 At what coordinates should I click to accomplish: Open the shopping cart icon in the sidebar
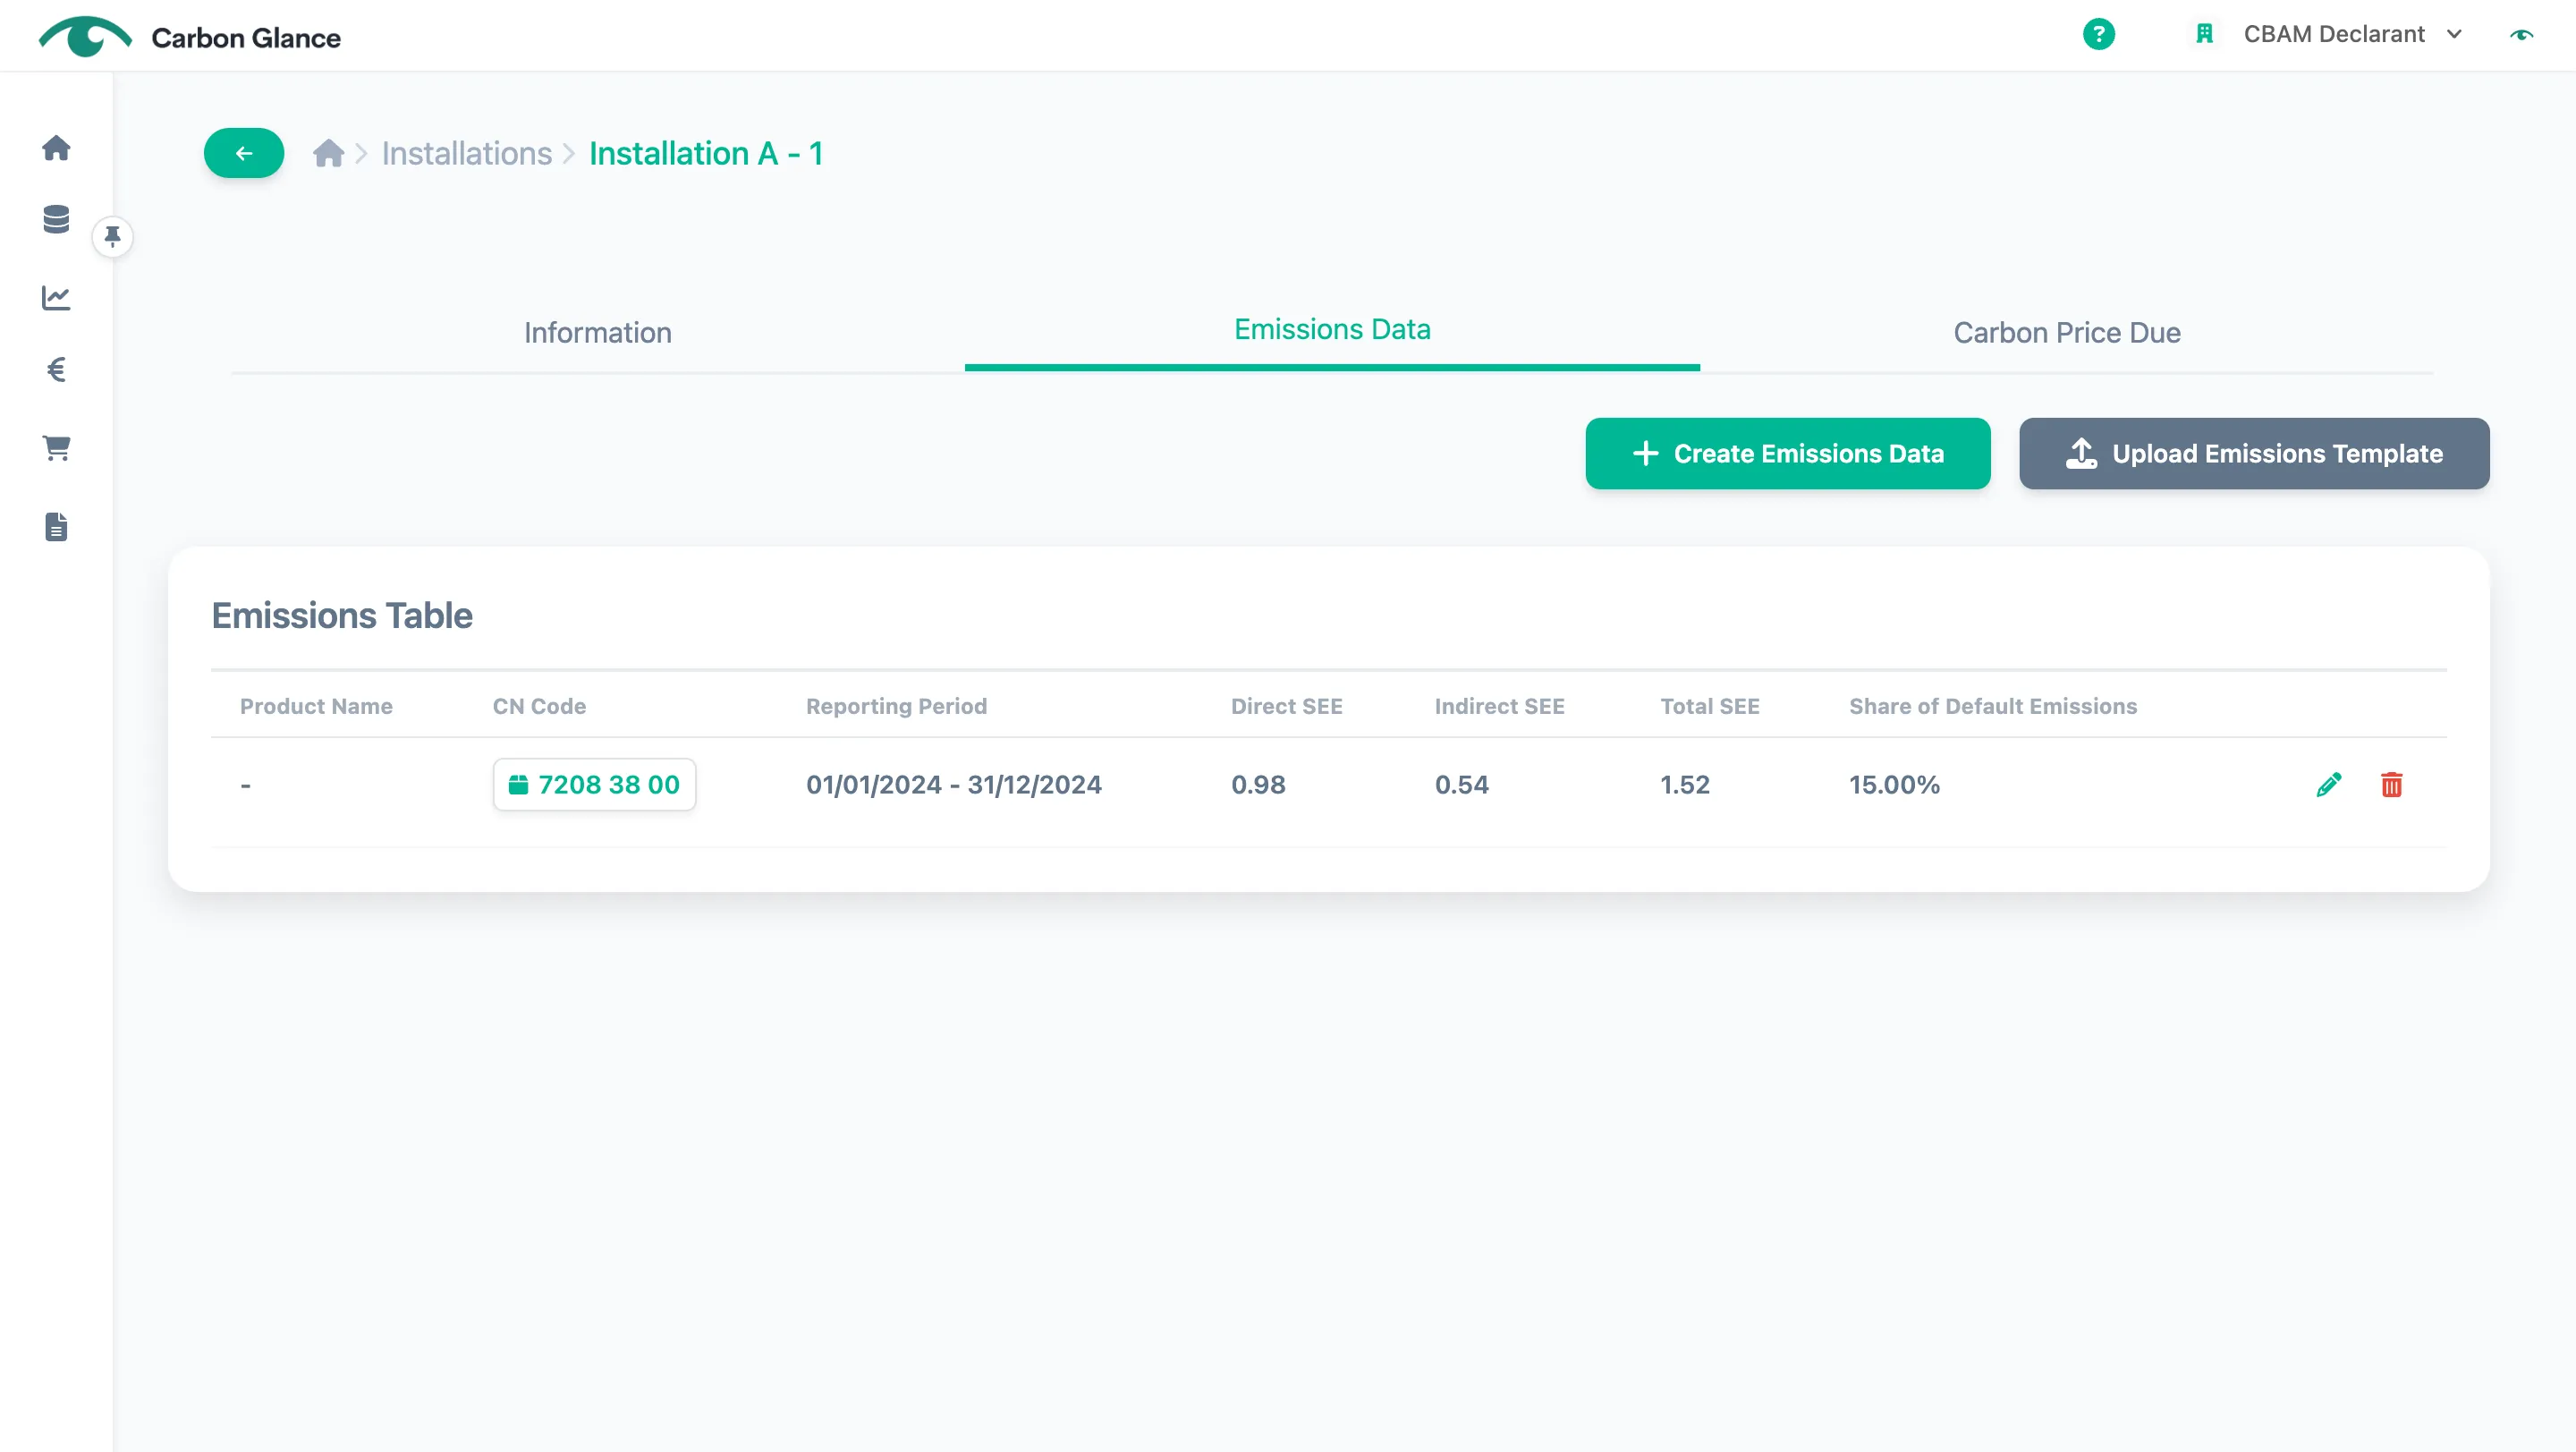click(56, 448)
